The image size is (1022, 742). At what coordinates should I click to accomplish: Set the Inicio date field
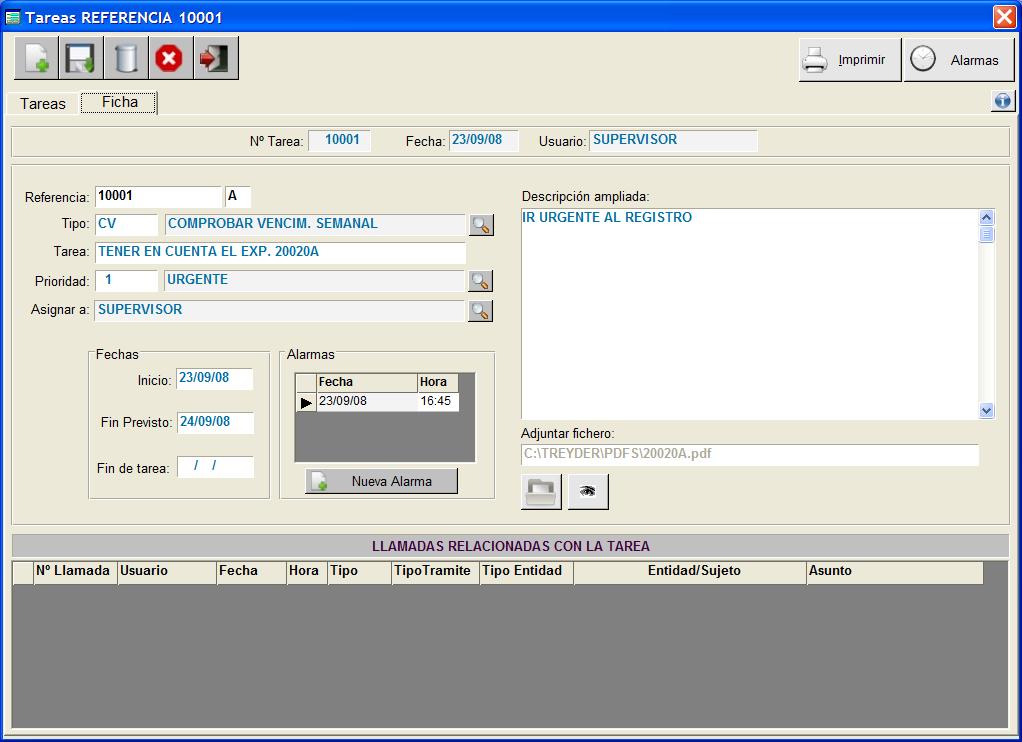(214, 378)
